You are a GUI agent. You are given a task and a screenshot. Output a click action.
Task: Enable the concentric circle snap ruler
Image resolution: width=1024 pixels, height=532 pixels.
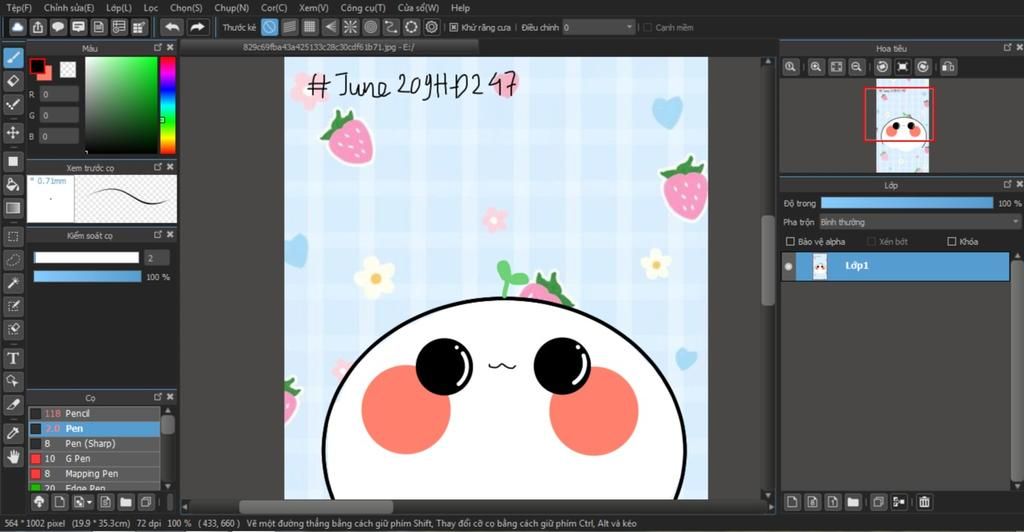370,27
